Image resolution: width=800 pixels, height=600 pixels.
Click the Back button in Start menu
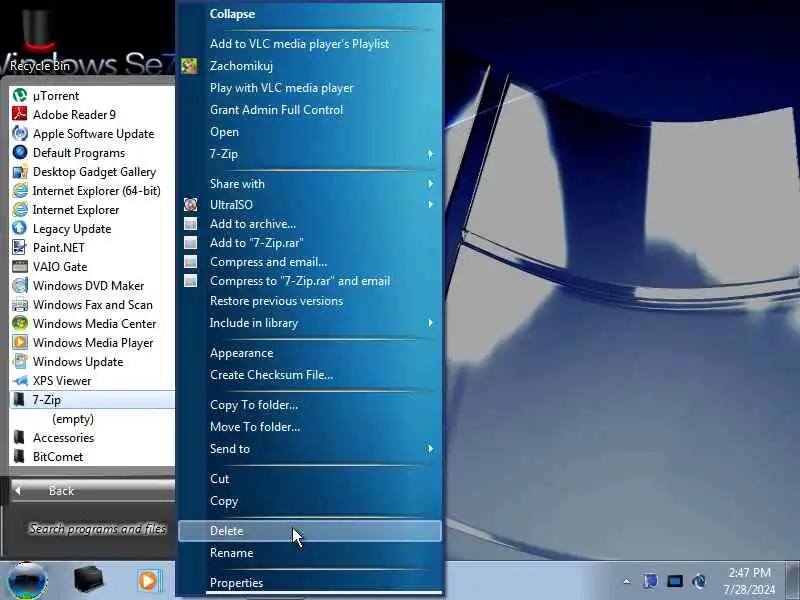(93, 491)
